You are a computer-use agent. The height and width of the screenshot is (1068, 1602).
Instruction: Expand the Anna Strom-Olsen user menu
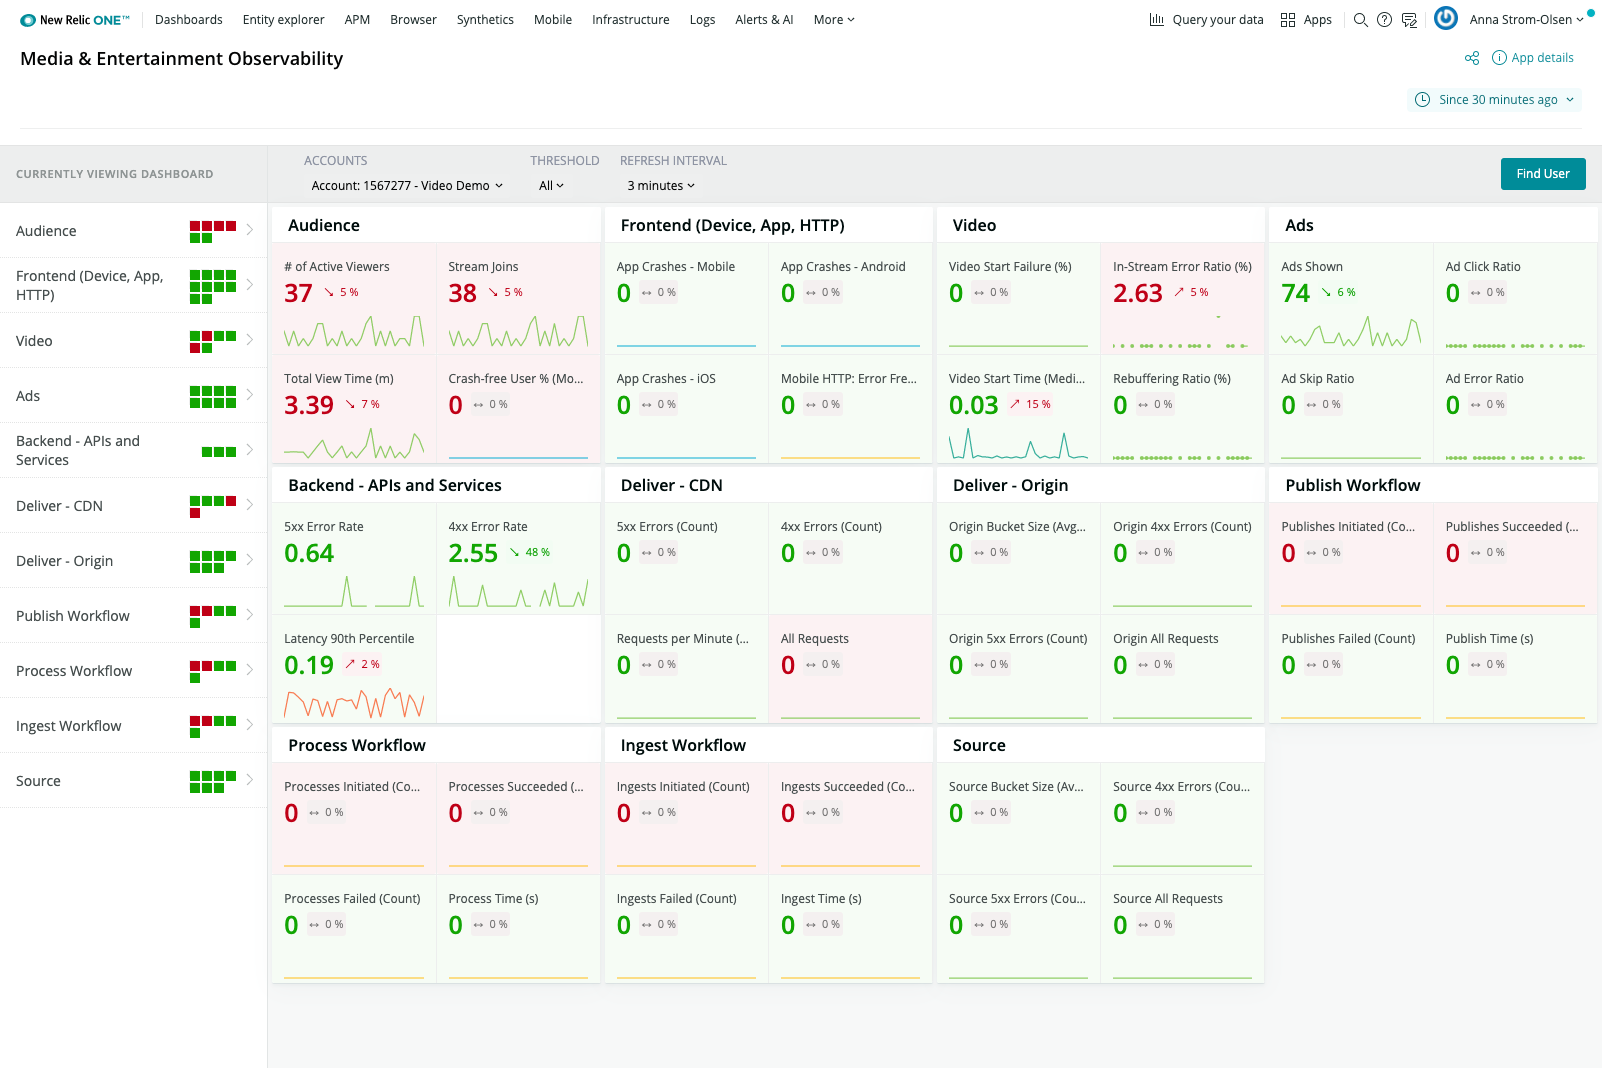click(1521, 19)
